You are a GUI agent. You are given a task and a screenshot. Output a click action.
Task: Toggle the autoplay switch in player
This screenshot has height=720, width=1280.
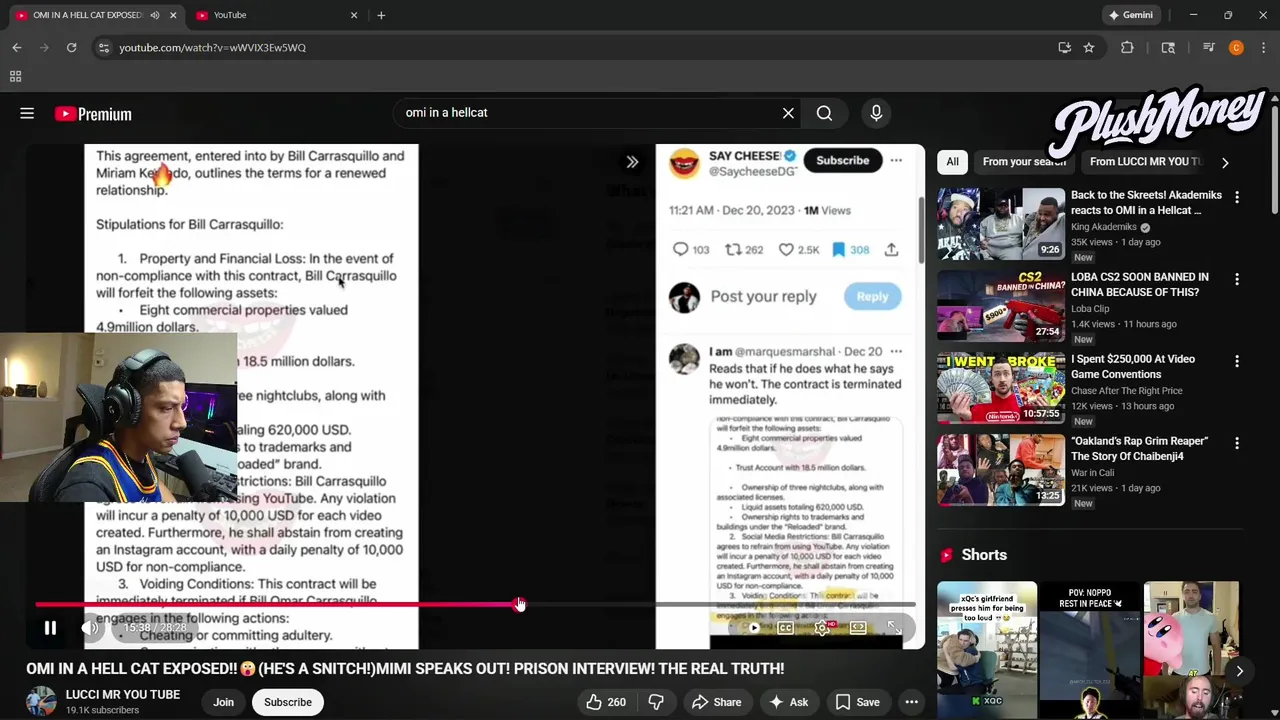(753, 628)
